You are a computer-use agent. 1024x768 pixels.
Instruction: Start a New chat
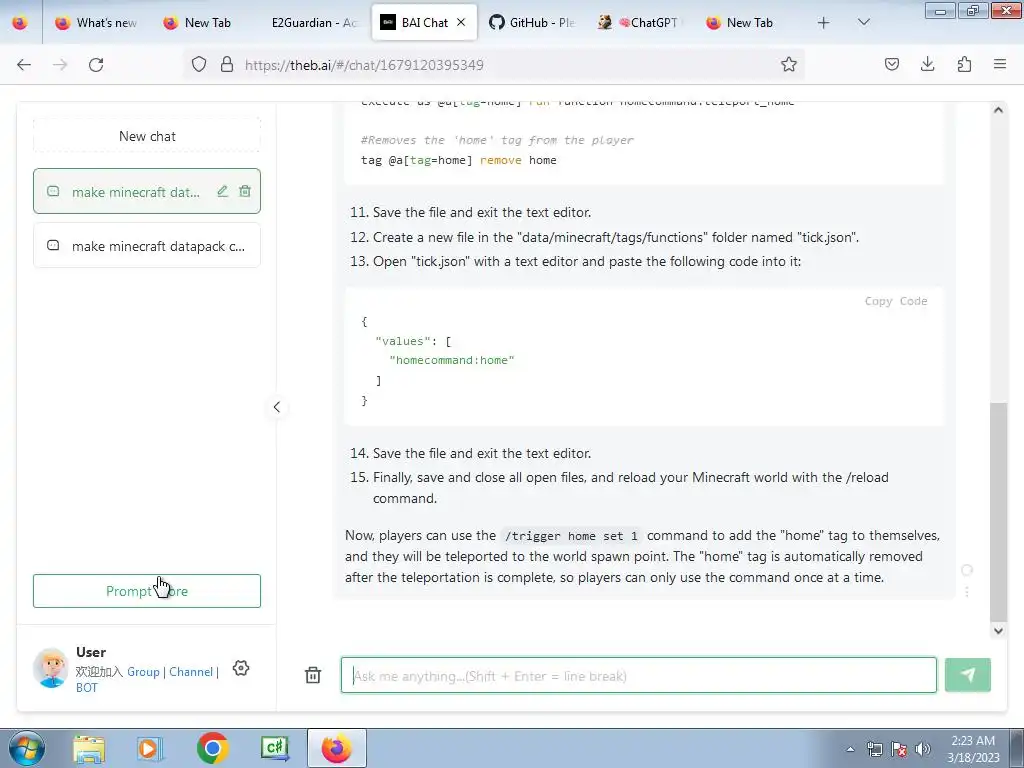[x=147, y=136]
